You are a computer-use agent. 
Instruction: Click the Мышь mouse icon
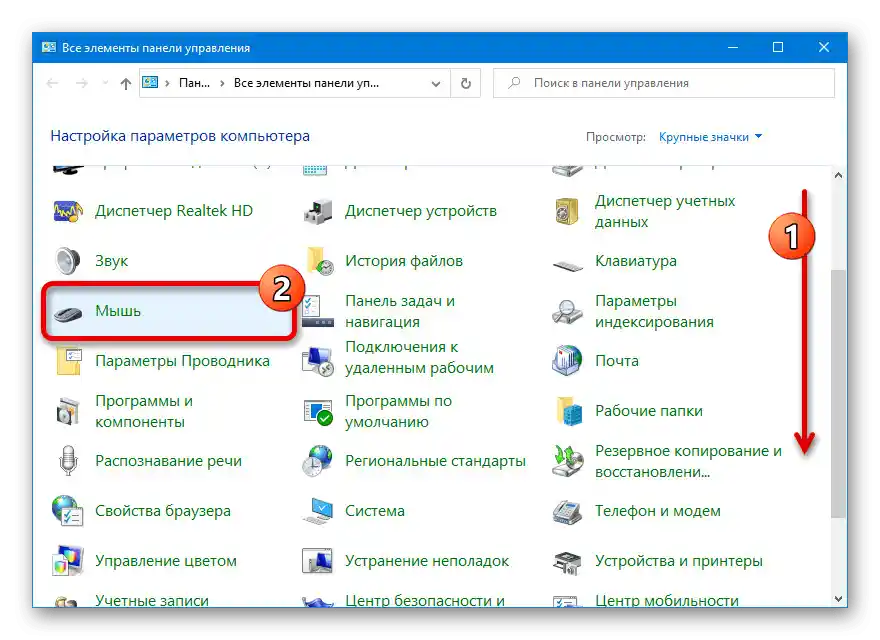(68, 313)
